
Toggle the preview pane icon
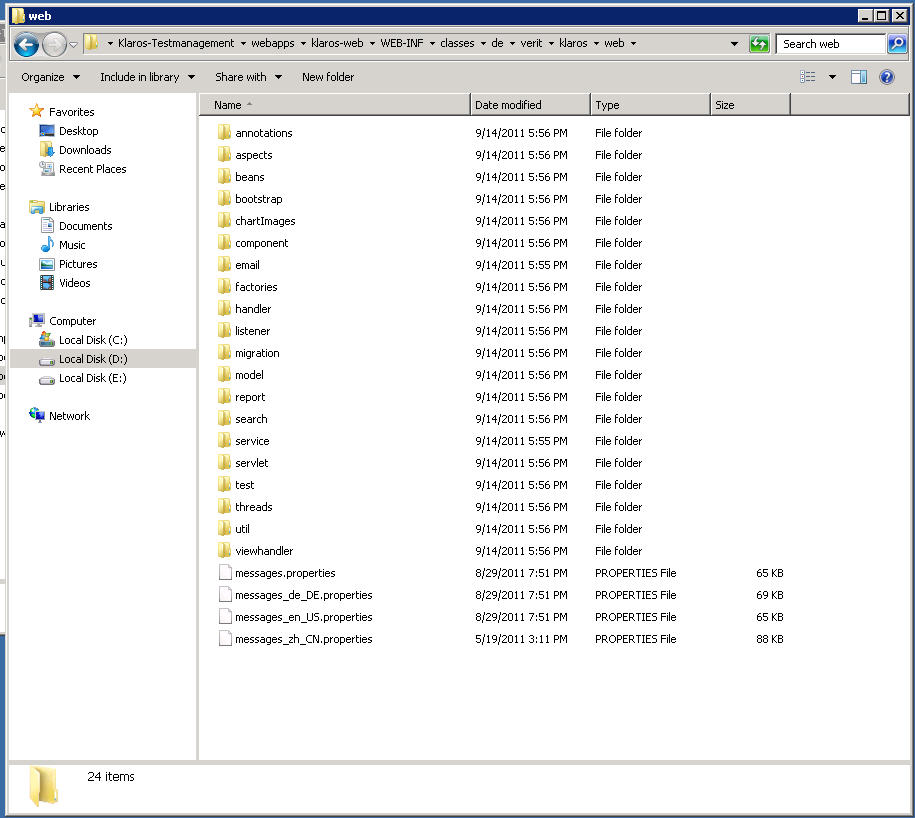click(858, 77)
